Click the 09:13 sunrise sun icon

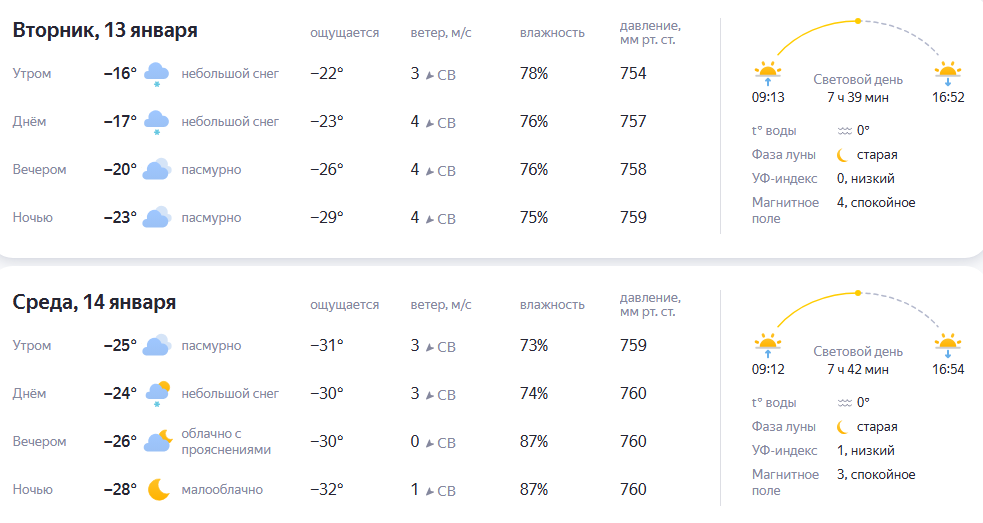(x=767, y=72)
